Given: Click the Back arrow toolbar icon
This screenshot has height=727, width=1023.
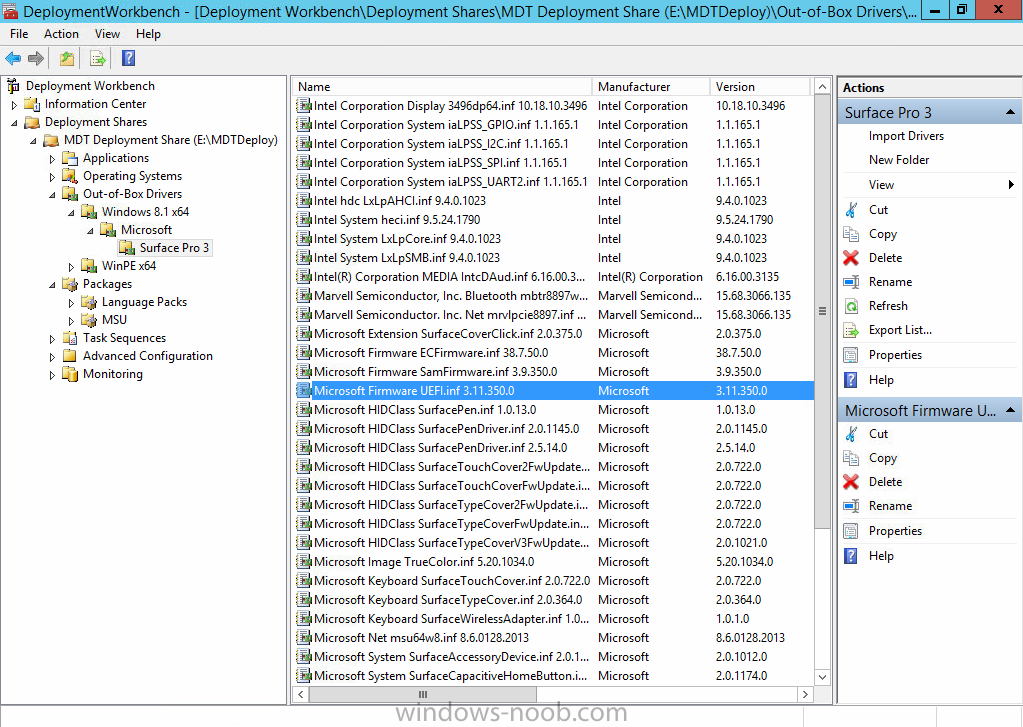Looking at the screenshot, I should (13, 59).
